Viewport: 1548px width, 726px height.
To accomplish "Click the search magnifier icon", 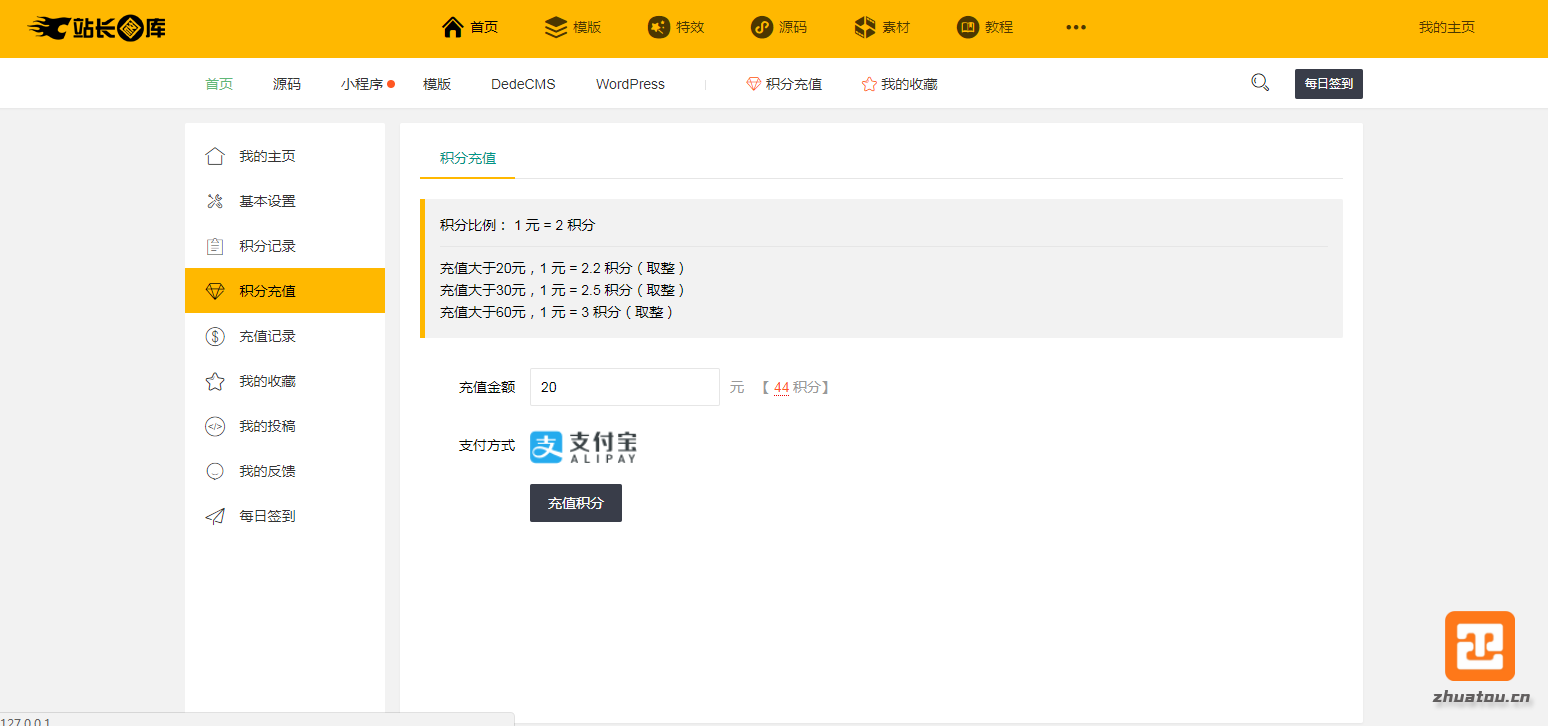I will [x=1260, y=83].
